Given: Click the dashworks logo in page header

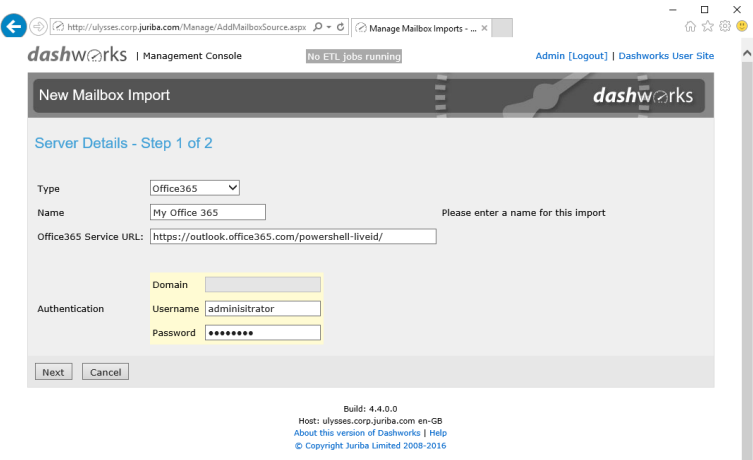Looking at the screenshot, I should point(77,55).
